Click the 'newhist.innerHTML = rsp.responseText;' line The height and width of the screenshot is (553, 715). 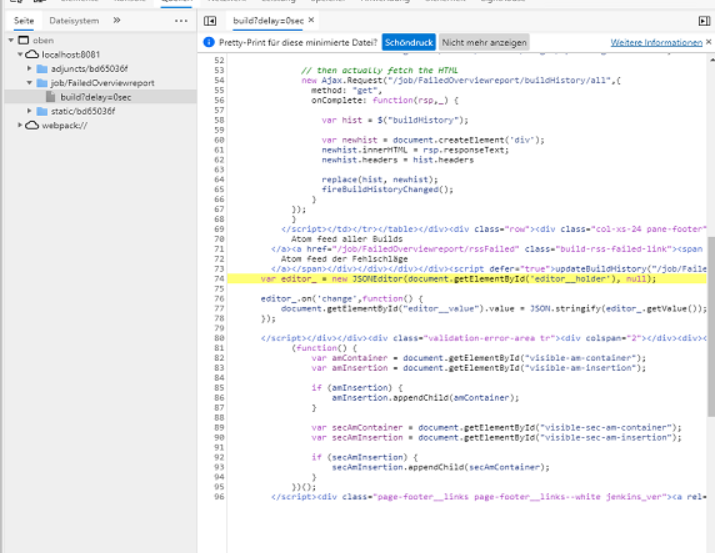click(x=415, y=150)
